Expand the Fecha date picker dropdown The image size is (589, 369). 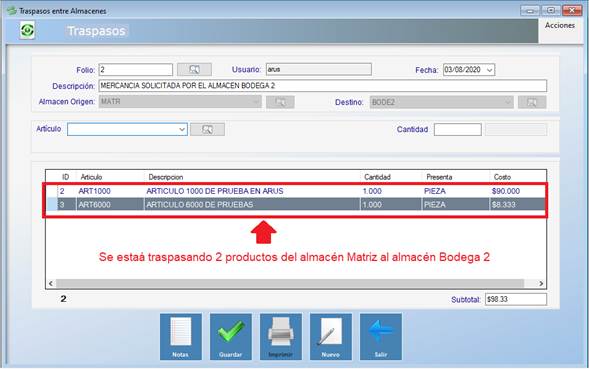(x=489, y=70)
